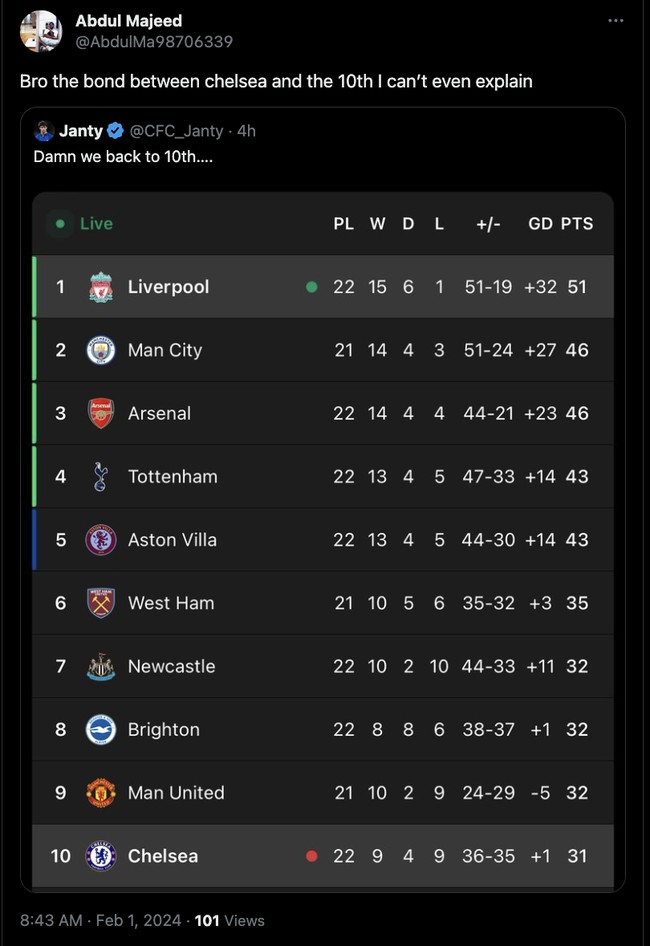The image size is (650, 946).
Task: Click the Man City club crest
Action: [100, 350]
